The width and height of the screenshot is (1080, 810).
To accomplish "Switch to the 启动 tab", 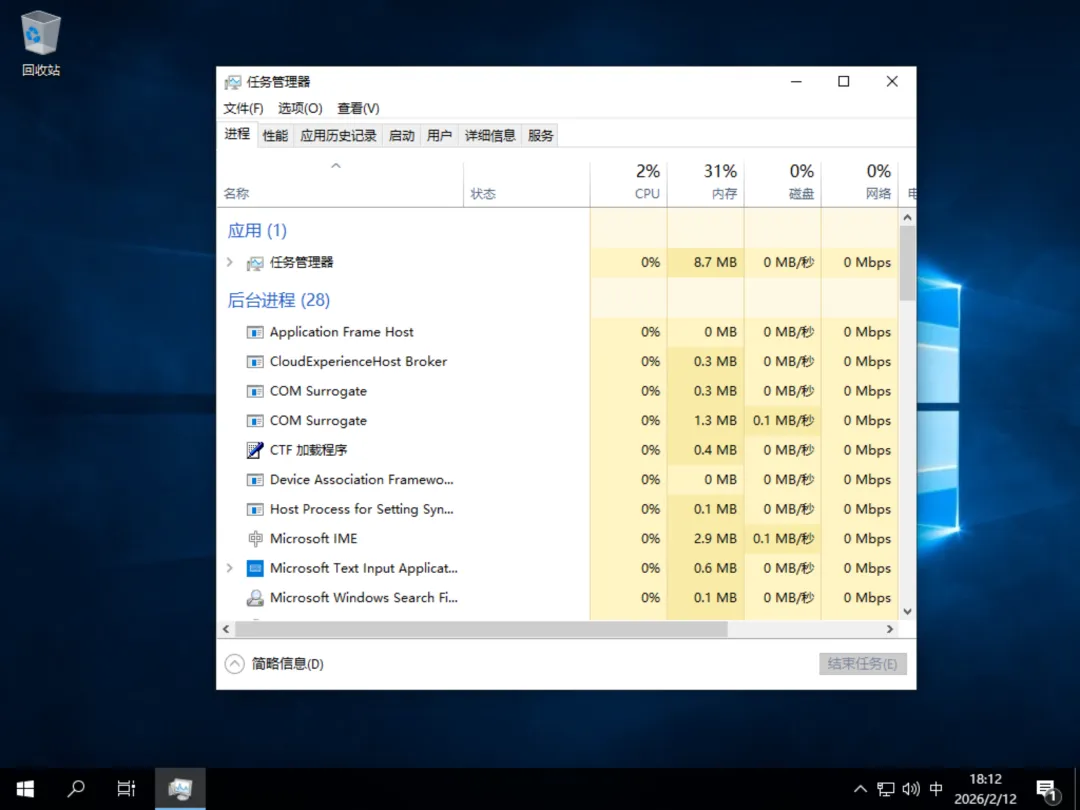I will (x=402, y=136).
